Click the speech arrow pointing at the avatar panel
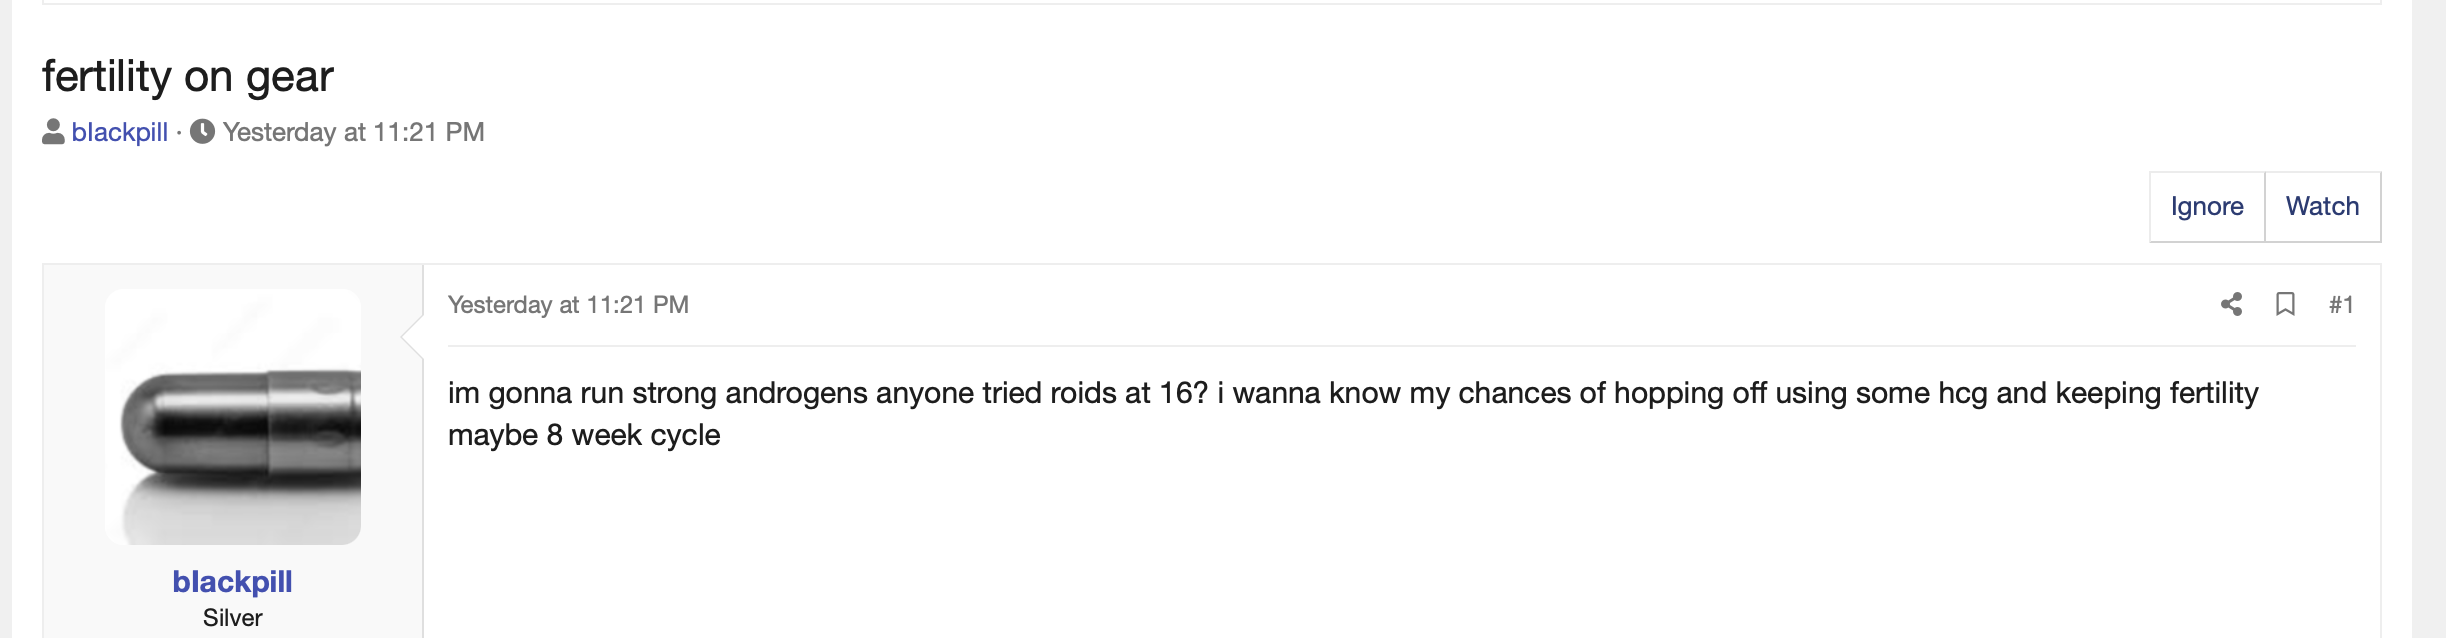Image resolution: width=2446 pixels, height=638 pixels. [412, 338]
